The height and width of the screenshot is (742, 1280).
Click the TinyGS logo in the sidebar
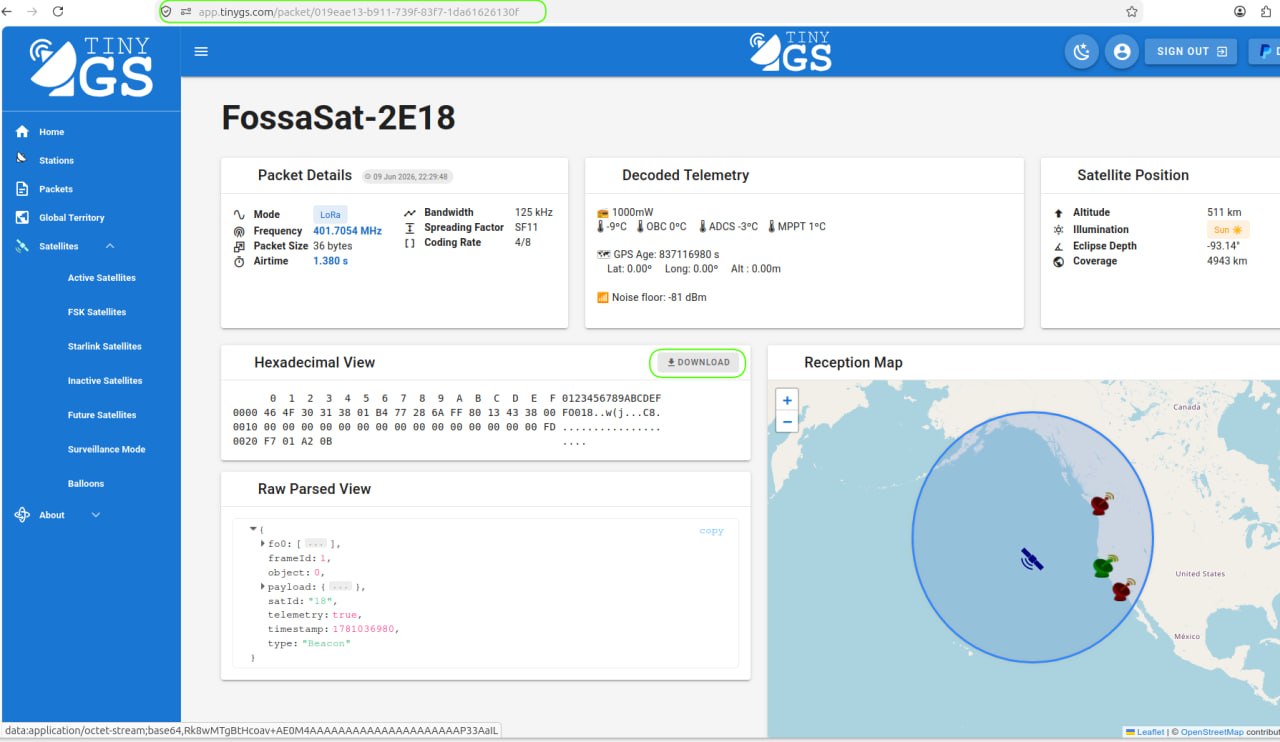tap(91, 67)
